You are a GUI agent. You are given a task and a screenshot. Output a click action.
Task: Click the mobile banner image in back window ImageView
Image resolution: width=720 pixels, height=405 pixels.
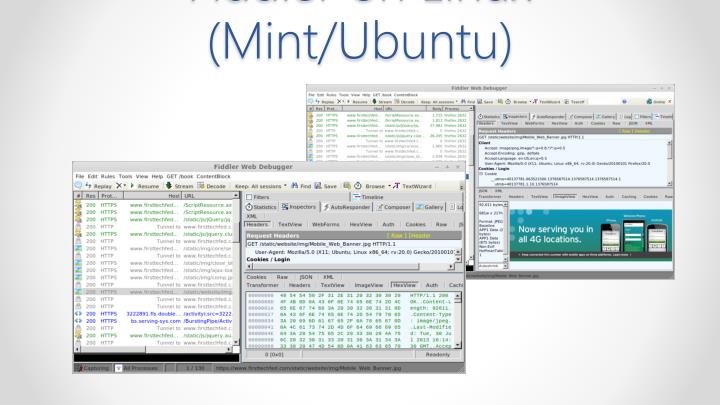coord(591,235)
